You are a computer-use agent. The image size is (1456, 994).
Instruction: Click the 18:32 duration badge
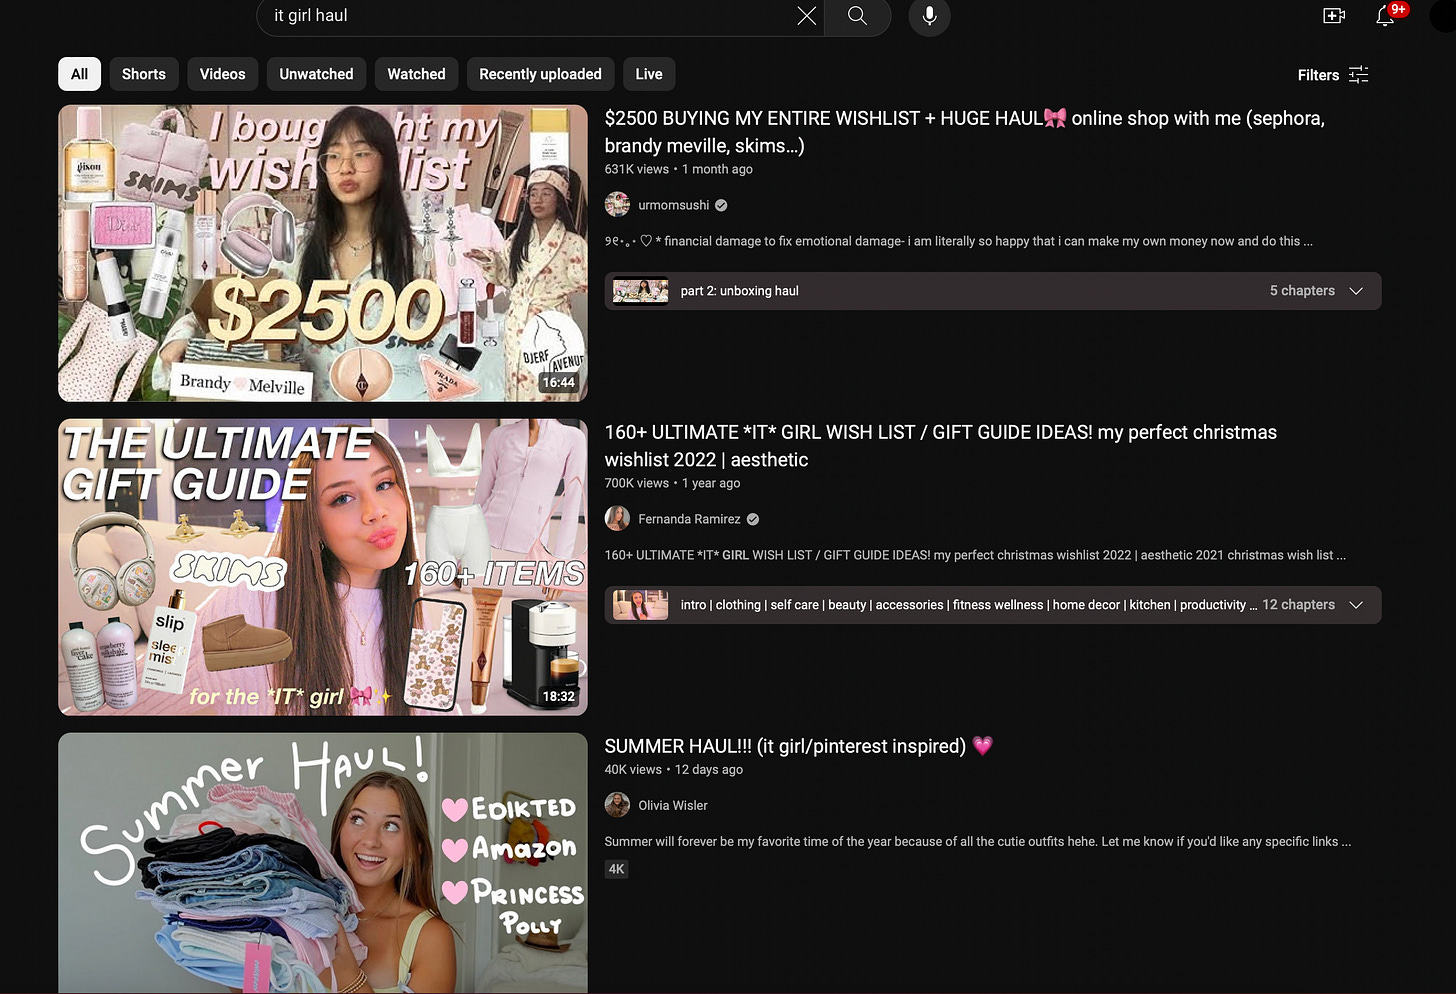point(558,696)
